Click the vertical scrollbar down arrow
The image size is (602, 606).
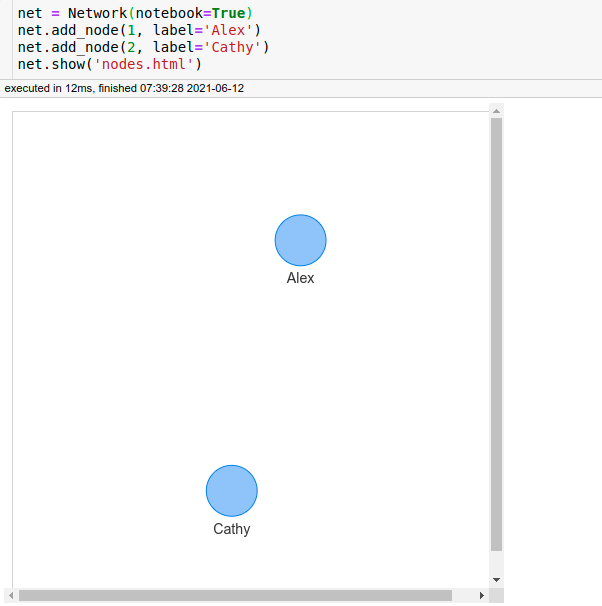[x=497, y=580]
